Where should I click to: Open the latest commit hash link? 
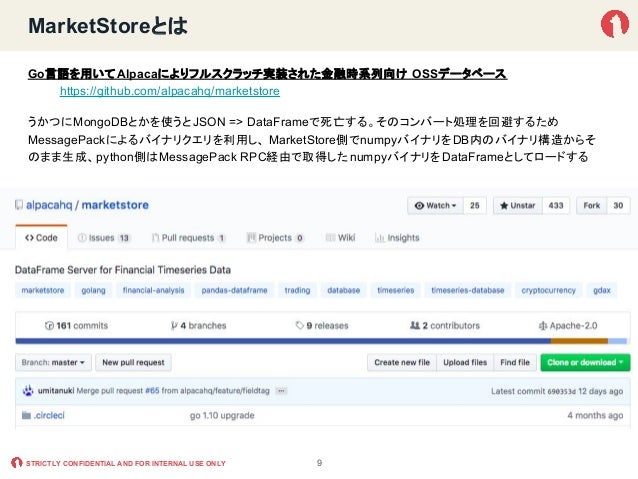pos(562,391)
